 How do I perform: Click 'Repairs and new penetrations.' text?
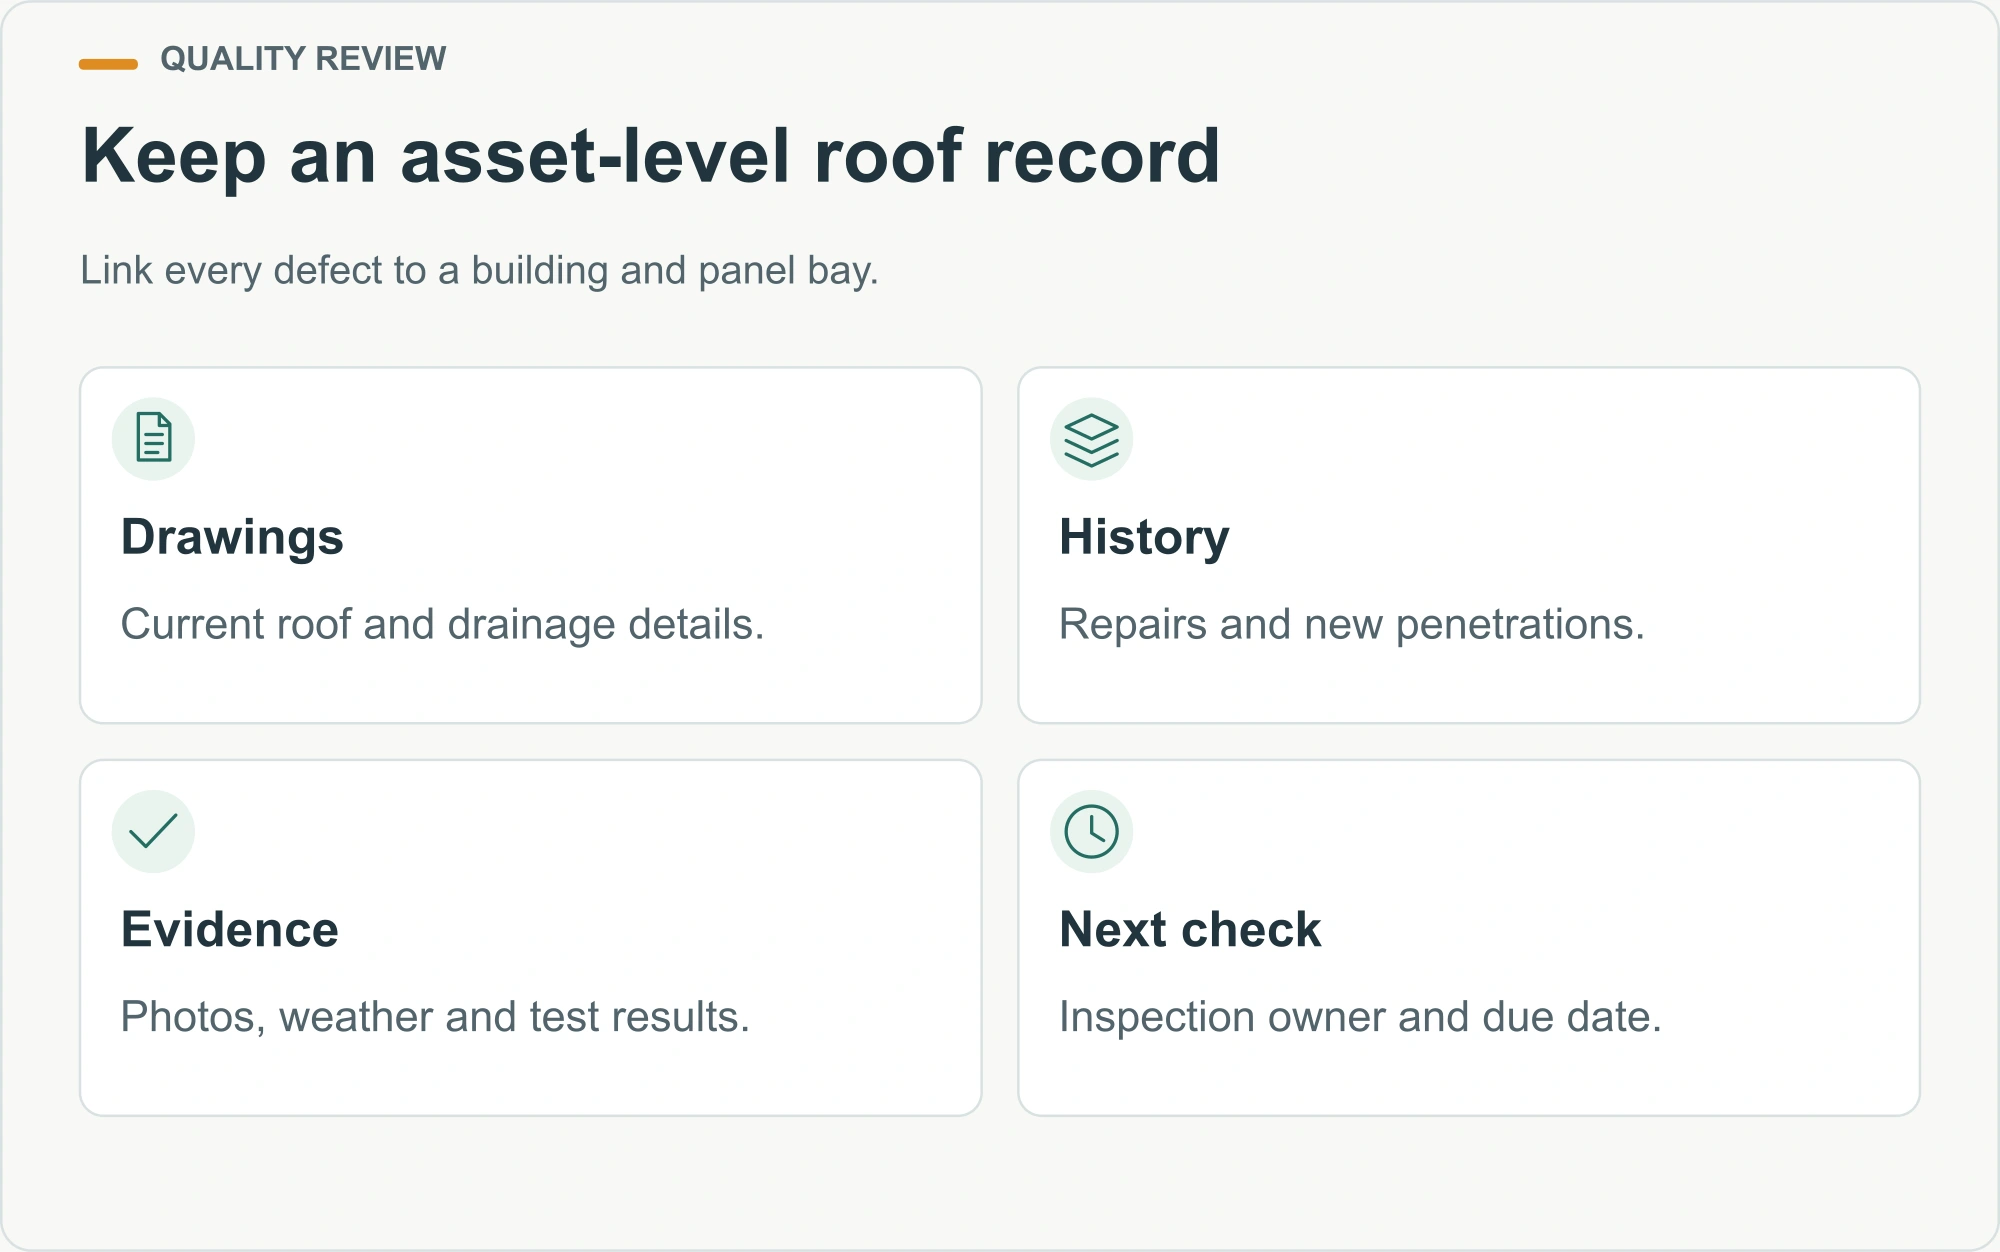tap(1352, 625)
